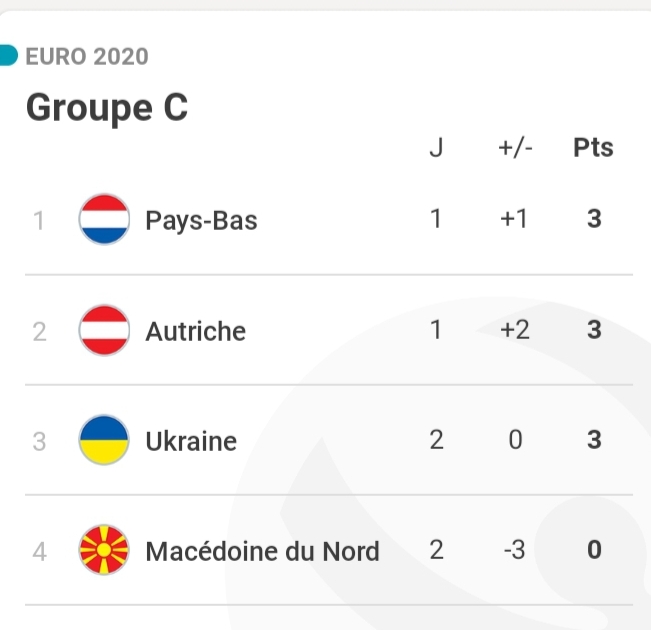Click Macédoine du Nord goal difference -3

click(513, 550)
